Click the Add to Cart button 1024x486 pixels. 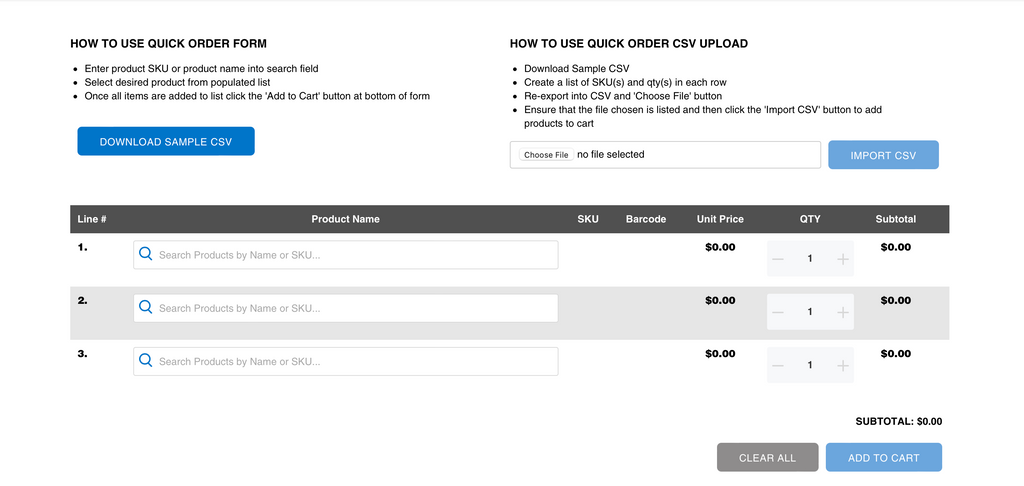click(884, 458)
